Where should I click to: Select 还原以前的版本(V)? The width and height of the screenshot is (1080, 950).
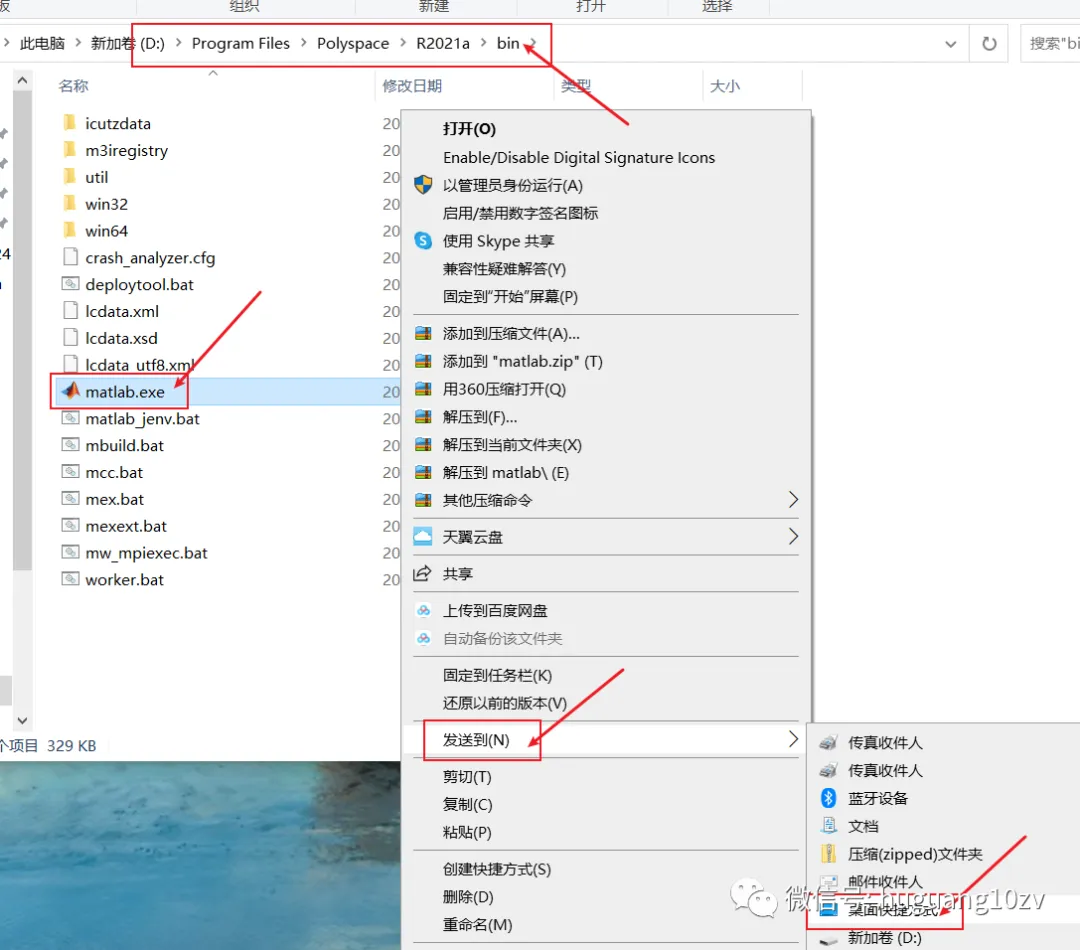click(x=505, y=703)
